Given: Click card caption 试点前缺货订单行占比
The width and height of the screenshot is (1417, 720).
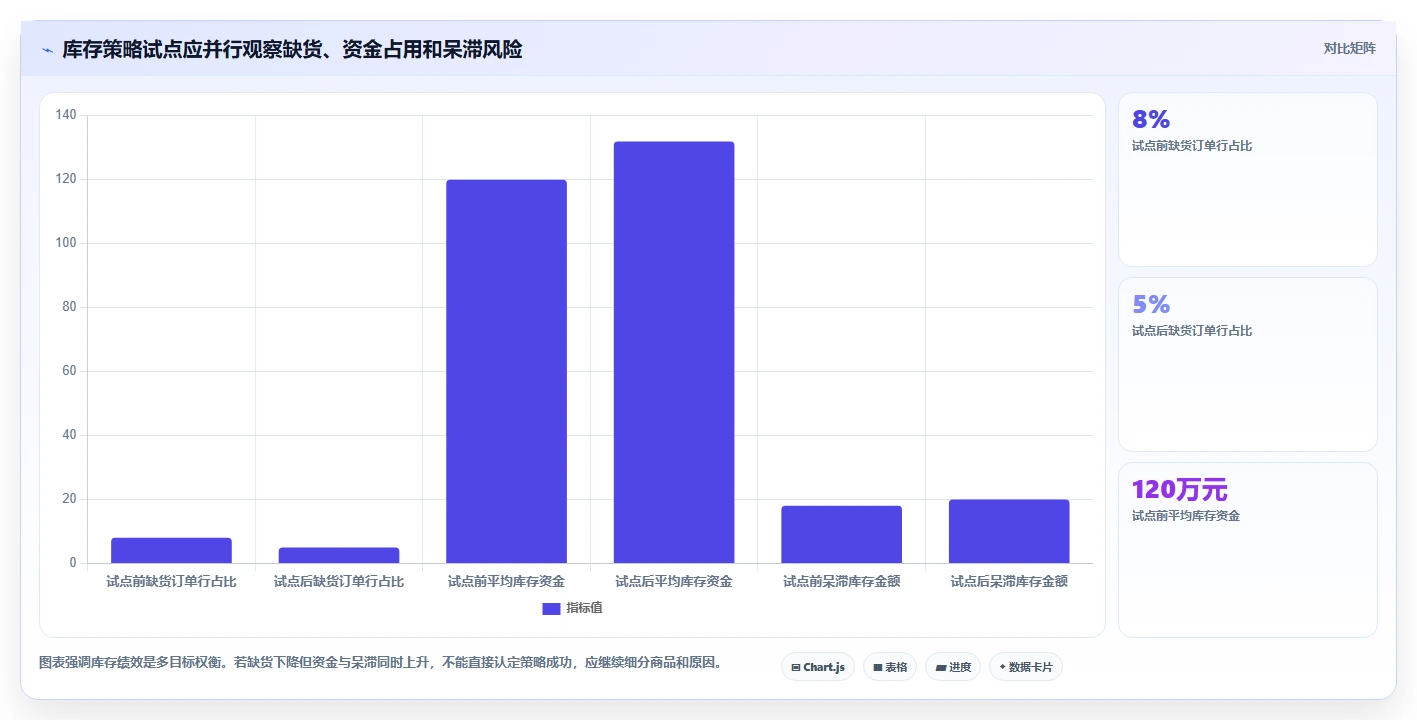Looking at the screenshot, I should pyautogui.click(x=1191, y=146).
